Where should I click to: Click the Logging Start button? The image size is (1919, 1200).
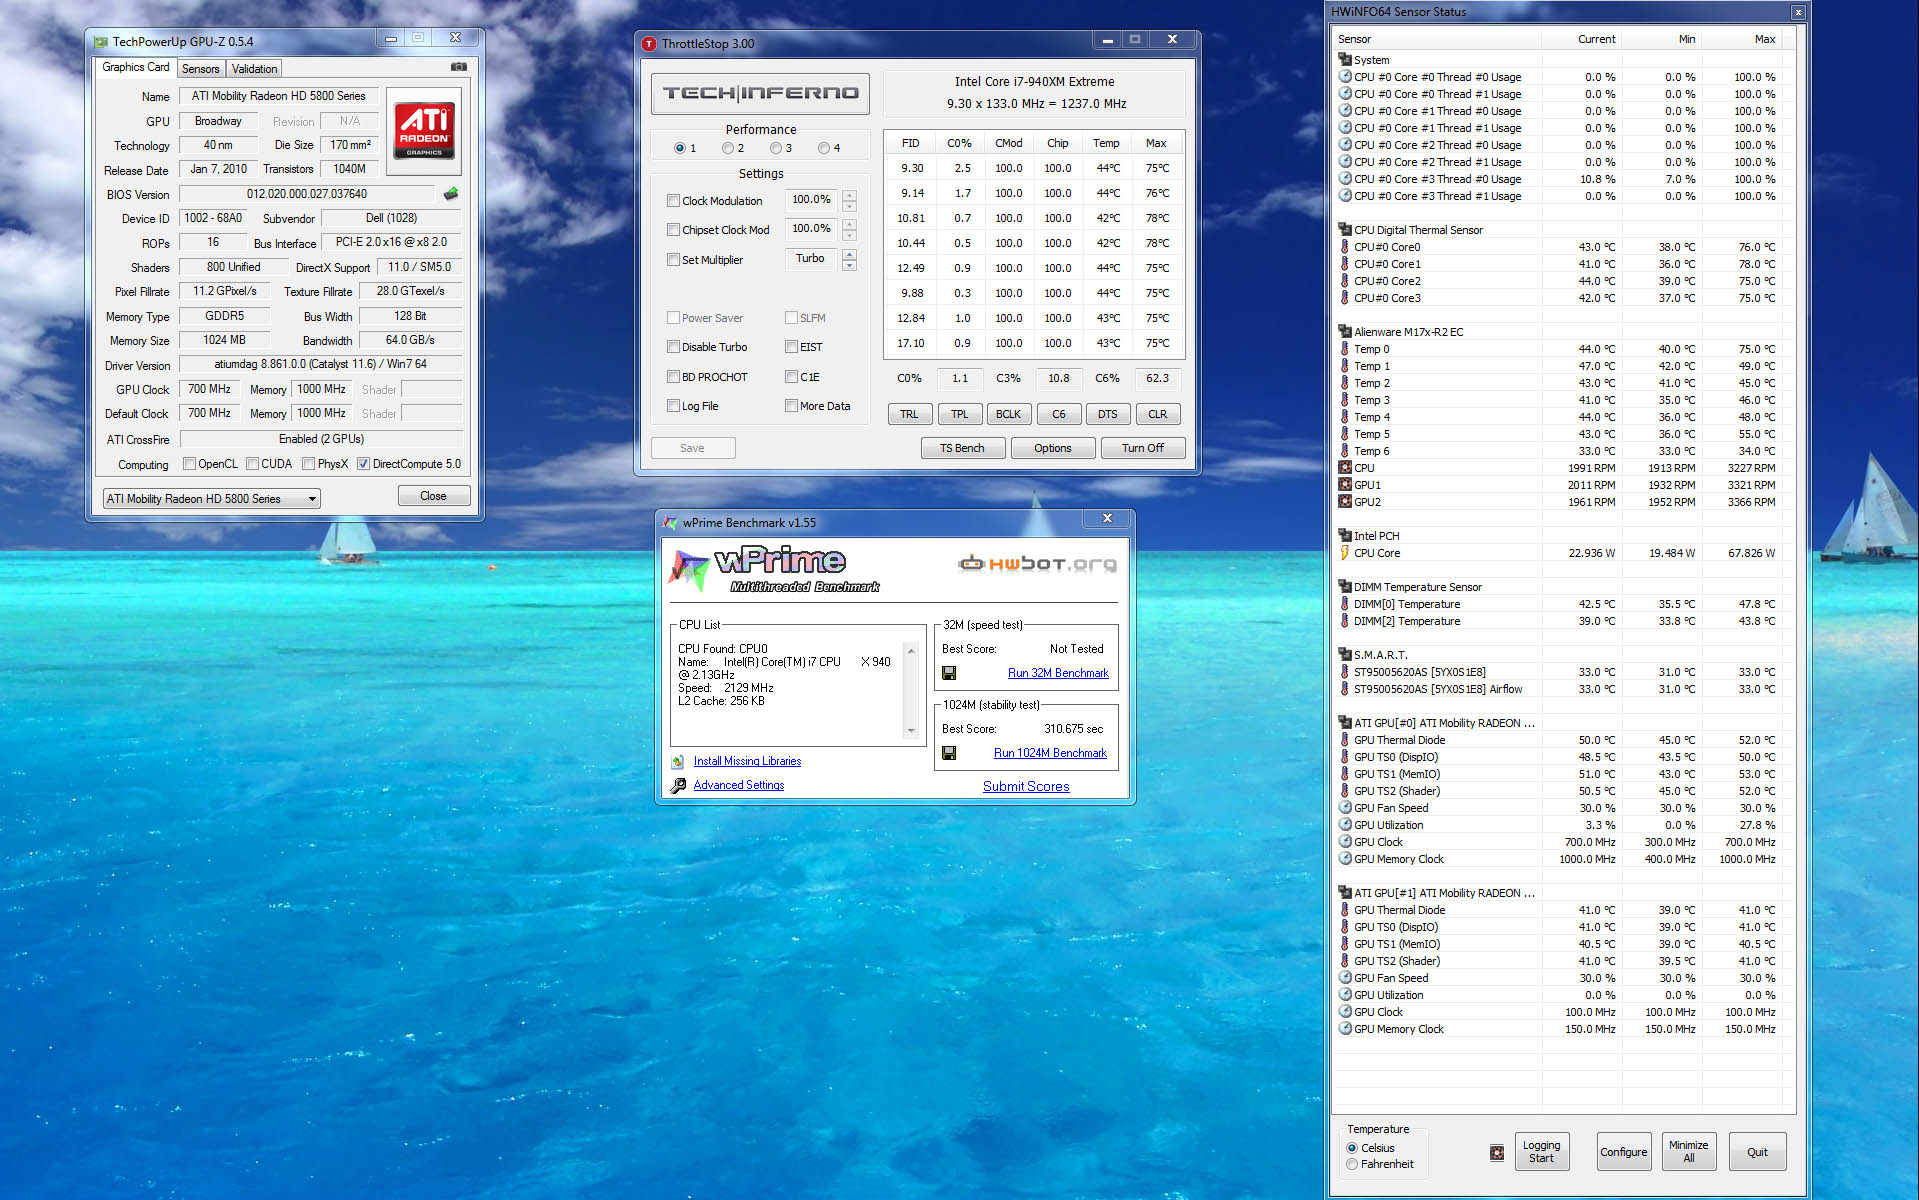click(1541, 1152)
